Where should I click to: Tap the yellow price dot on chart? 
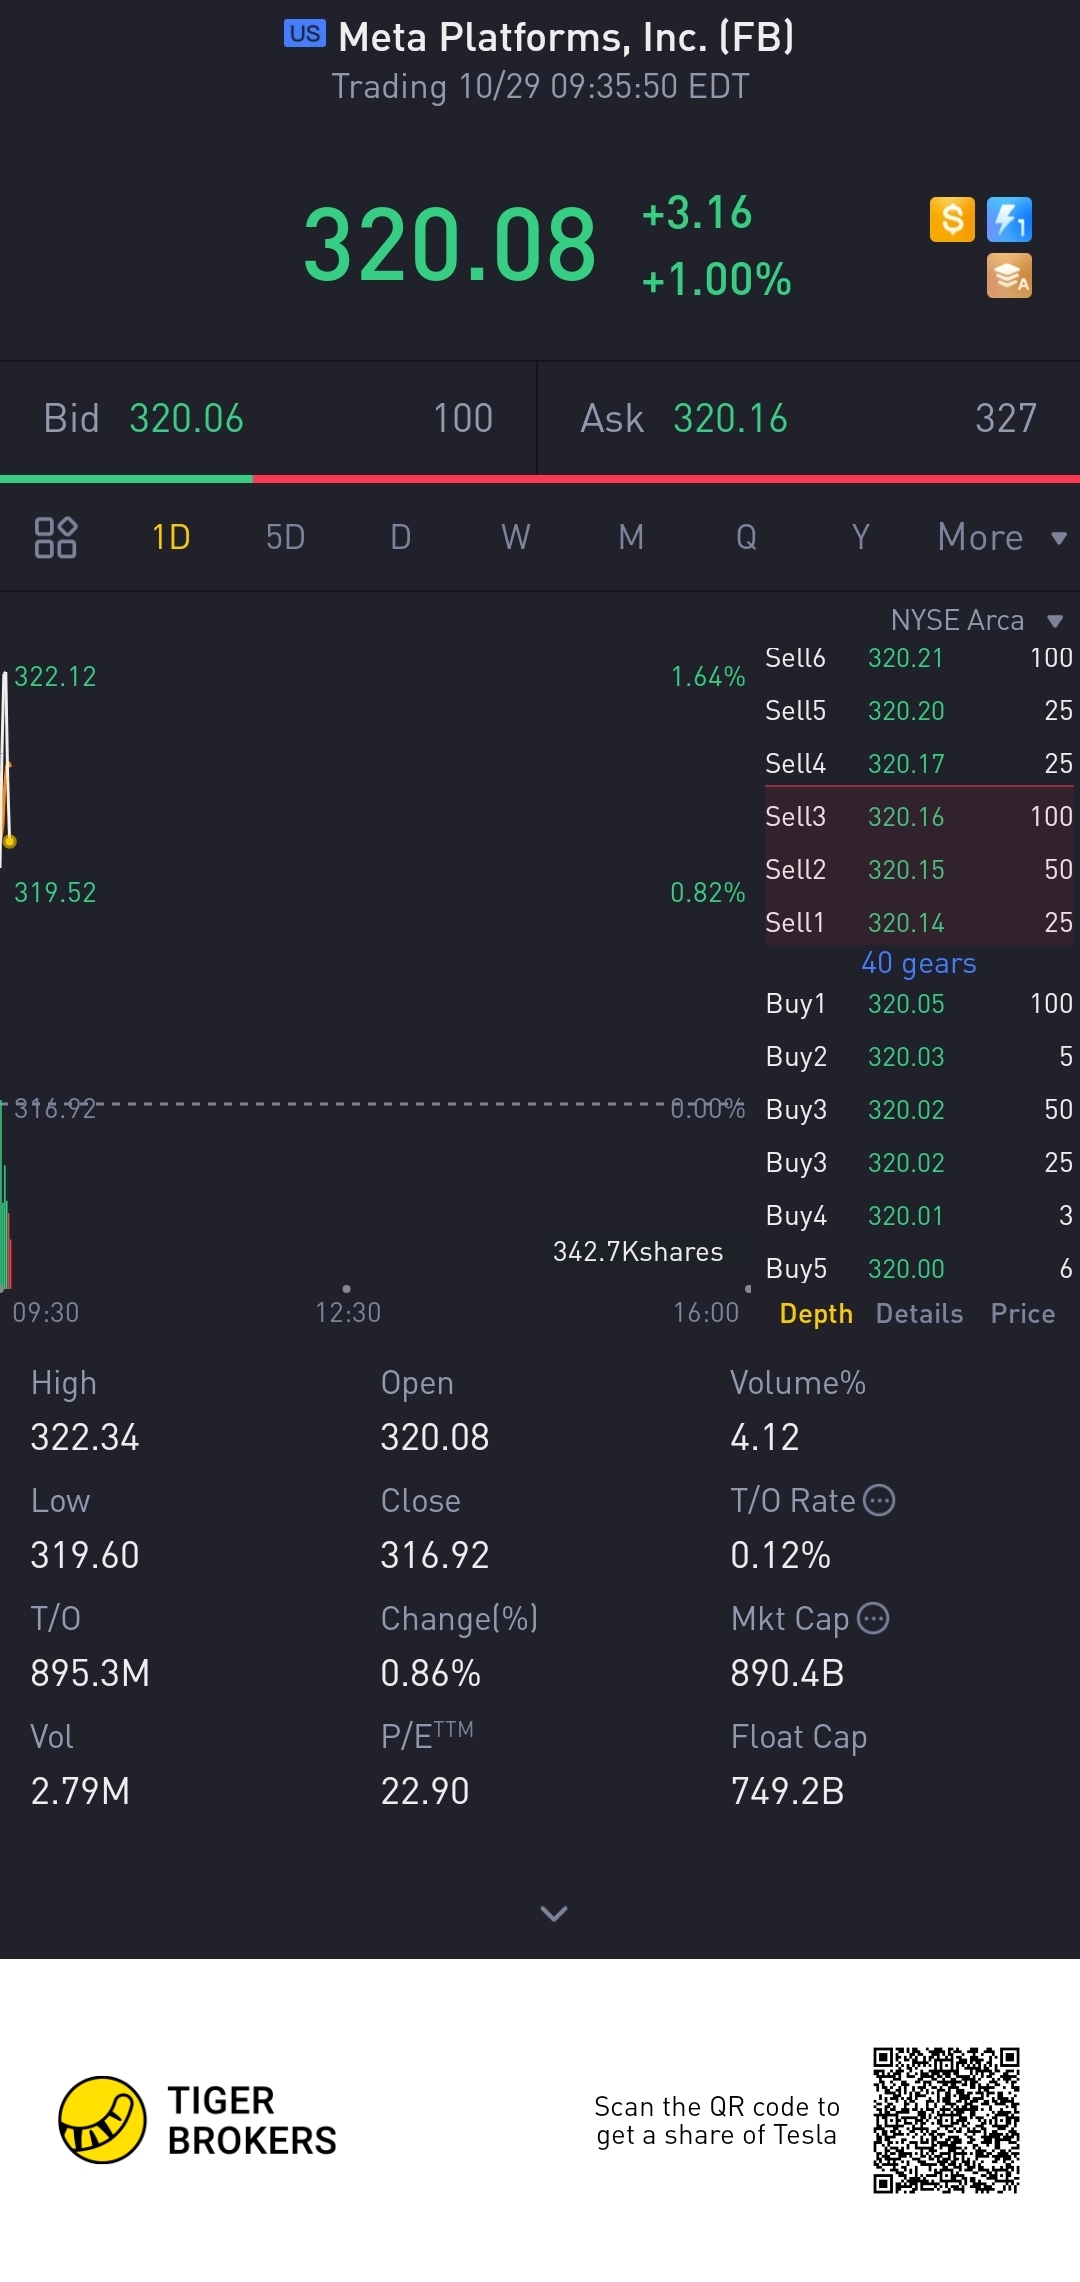click(x=10, y=841)
